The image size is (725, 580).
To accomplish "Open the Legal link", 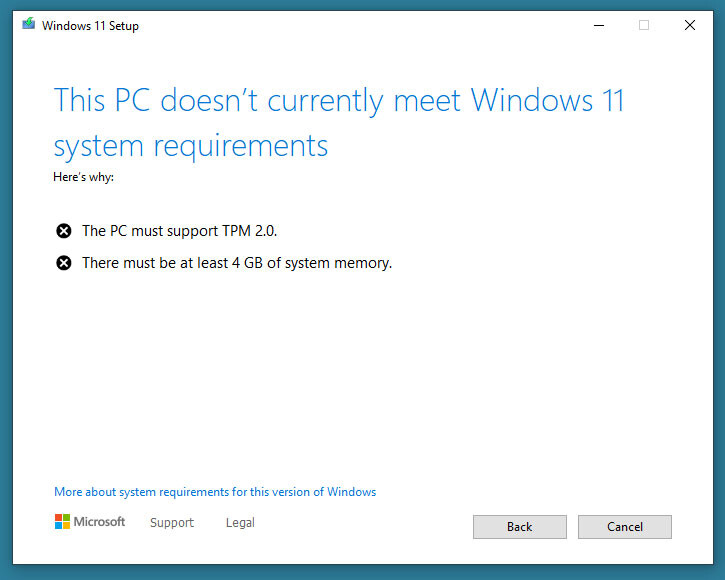I will click(x=240, y=523).
